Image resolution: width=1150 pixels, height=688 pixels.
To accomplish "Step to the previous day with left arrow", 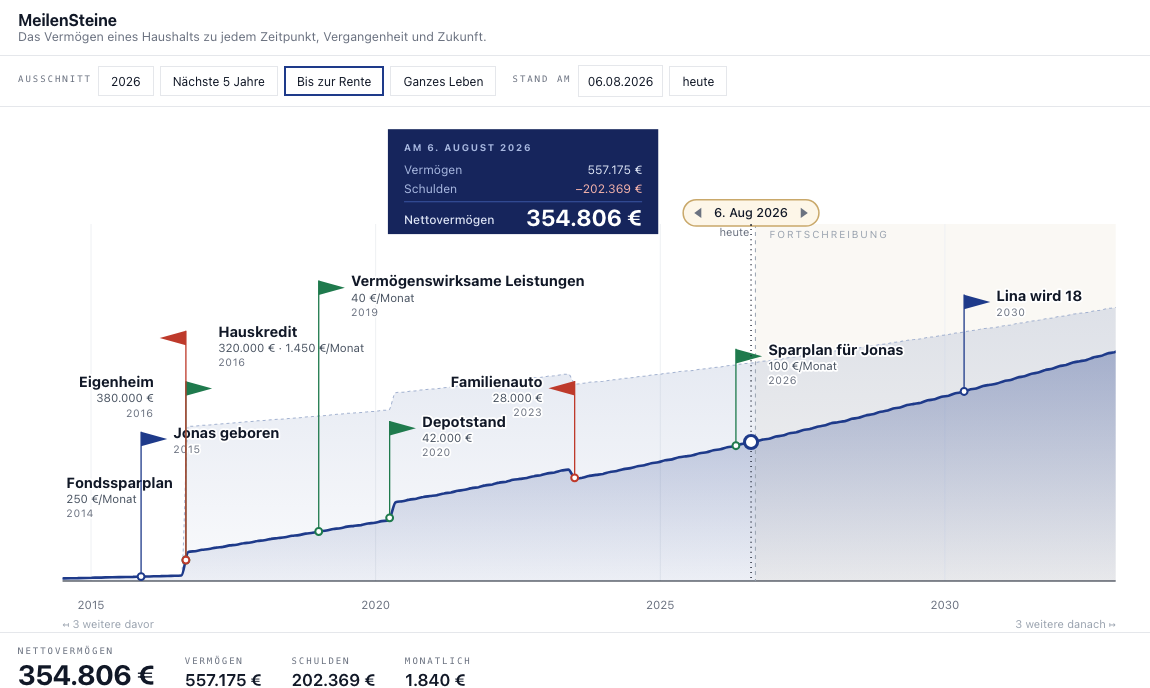I will [x=697, y=213].
